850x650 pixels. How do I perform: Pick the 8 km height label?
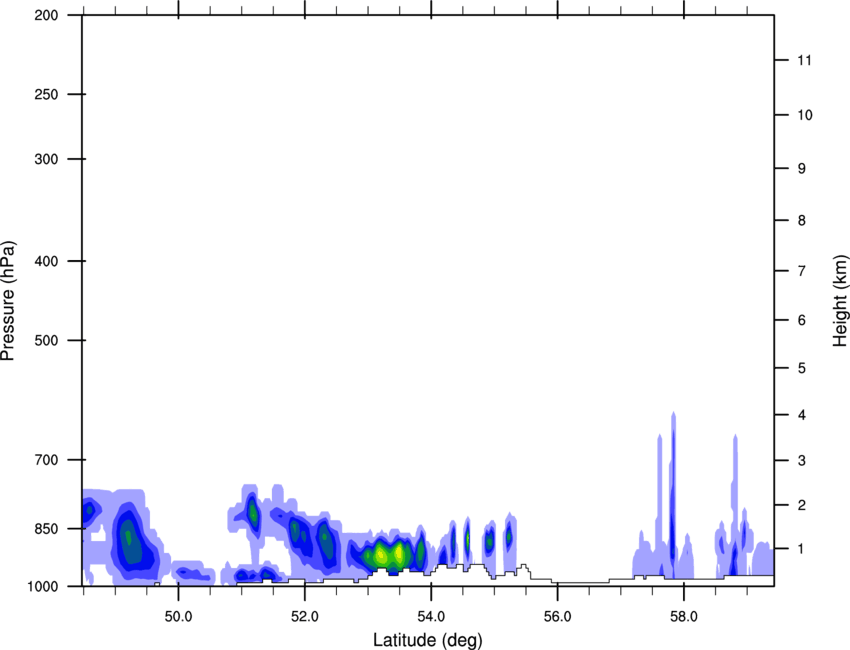pos(802,220)
